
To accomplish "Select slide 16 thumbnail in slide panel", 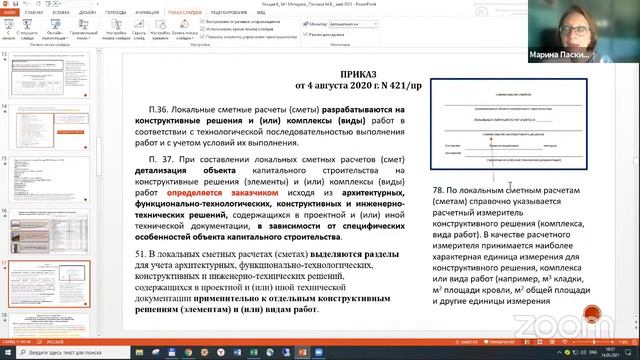I will tap(49, 232).
